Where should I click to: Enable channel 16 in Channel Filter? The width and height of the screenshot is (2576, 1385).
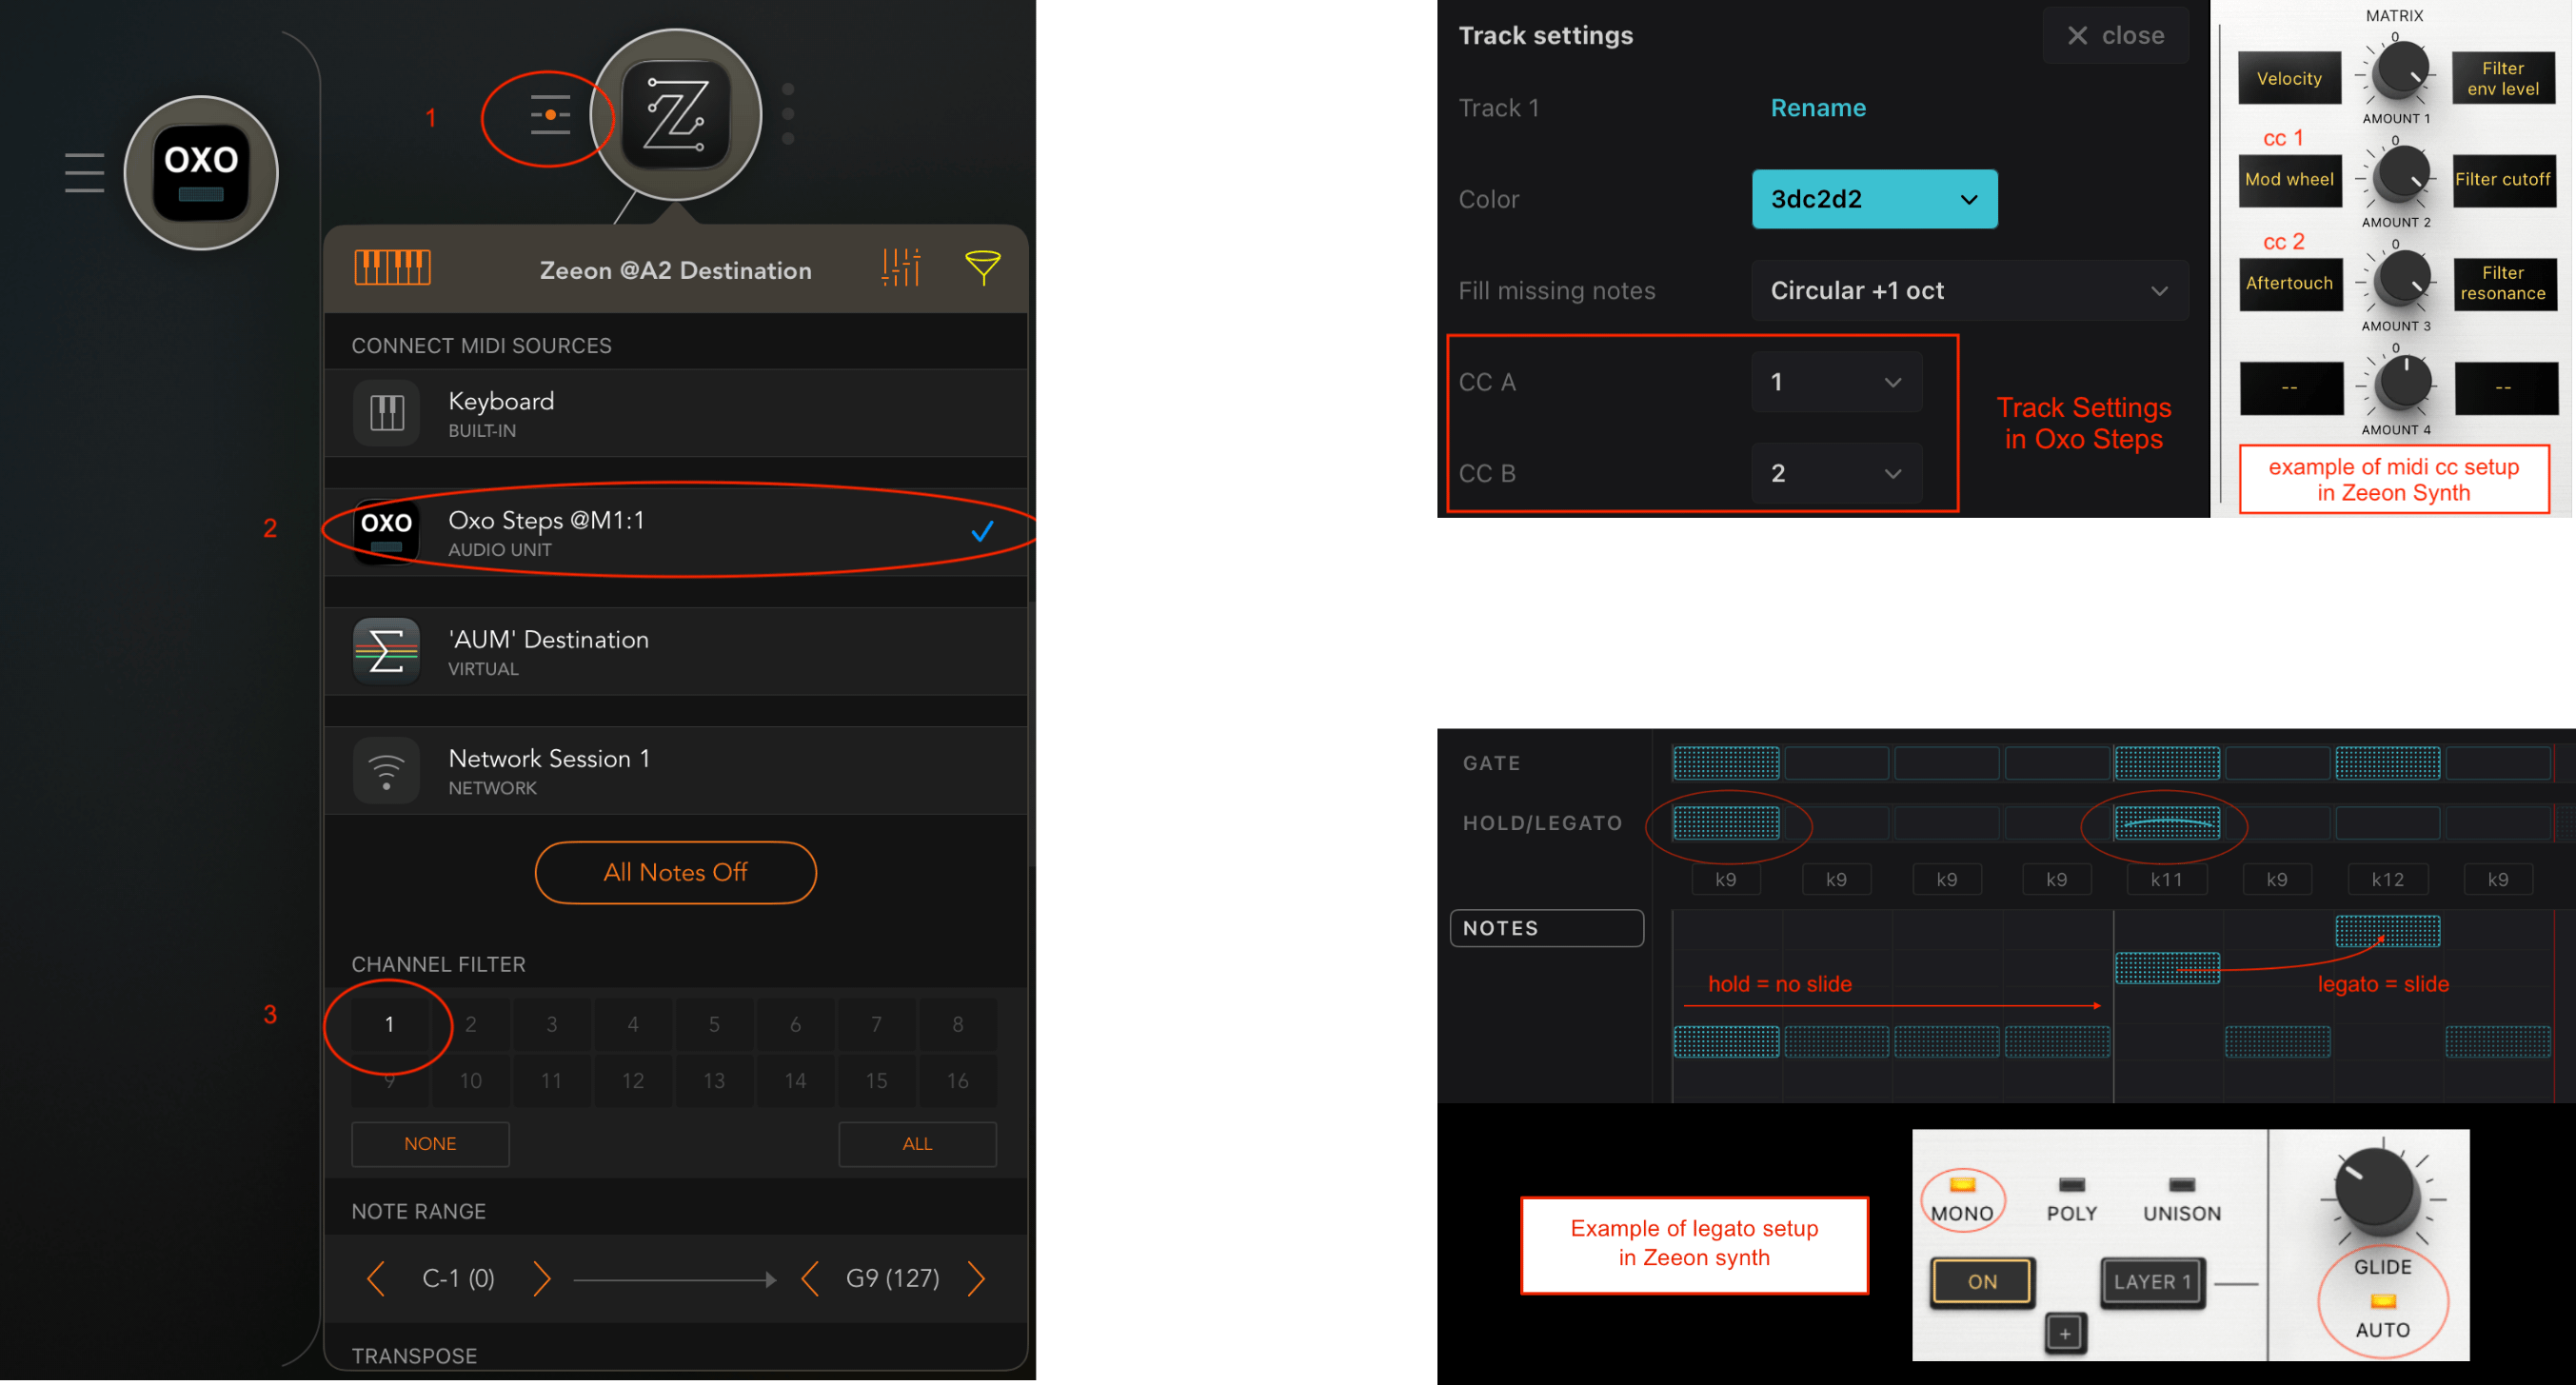click(958, 1080)
